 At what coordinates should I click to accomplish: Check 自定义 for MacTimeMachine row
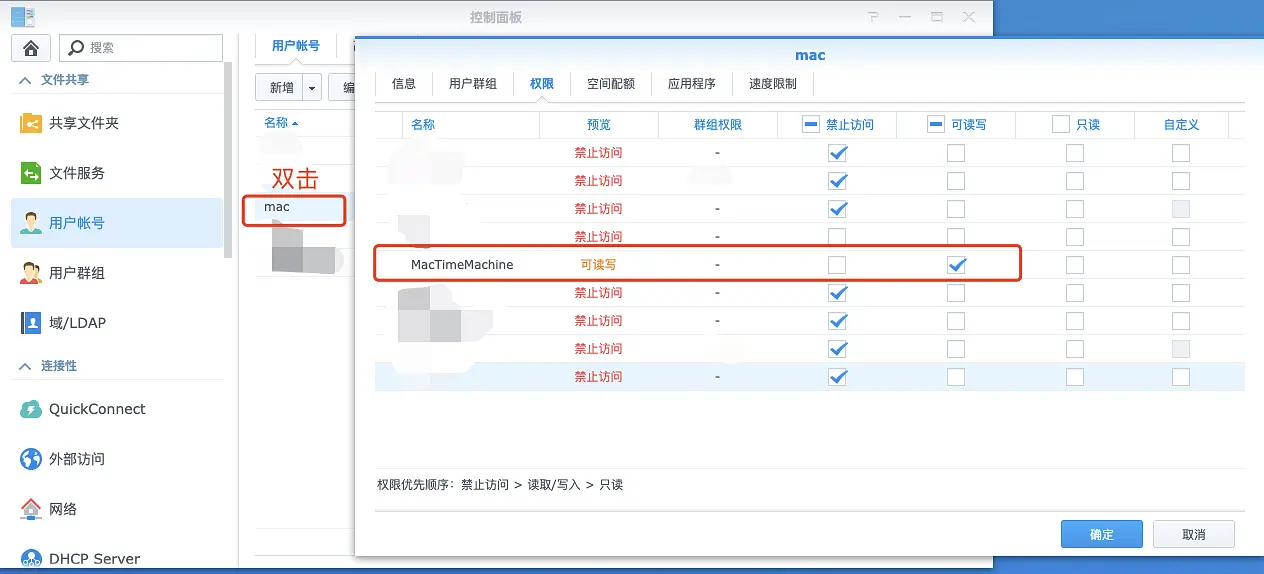point(1181,265)
